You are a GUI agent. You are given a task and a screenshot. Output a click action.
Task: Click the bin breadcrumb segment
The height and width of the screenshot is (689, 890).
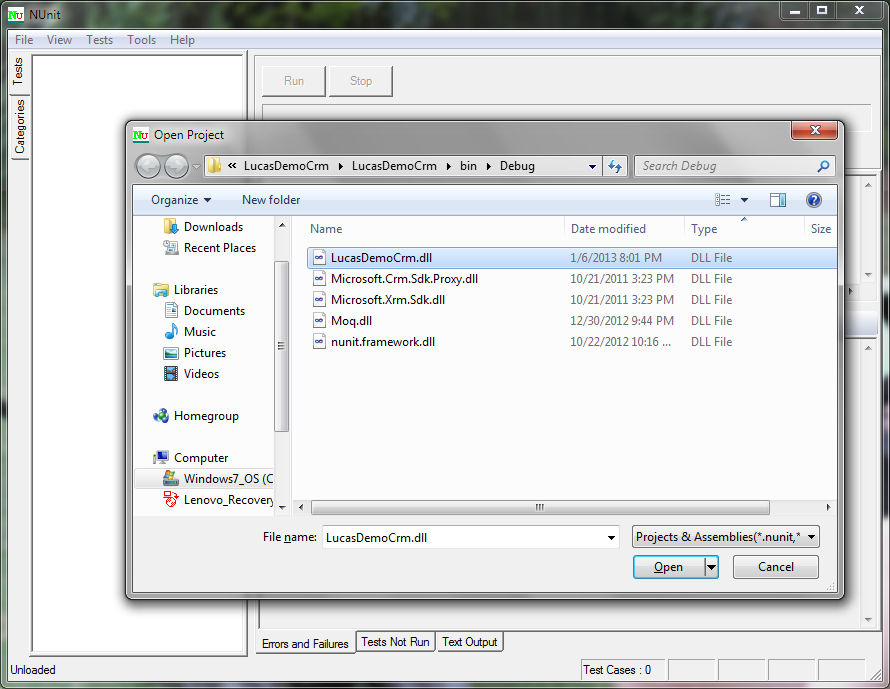pyautogui.click(x=468, y=166)
